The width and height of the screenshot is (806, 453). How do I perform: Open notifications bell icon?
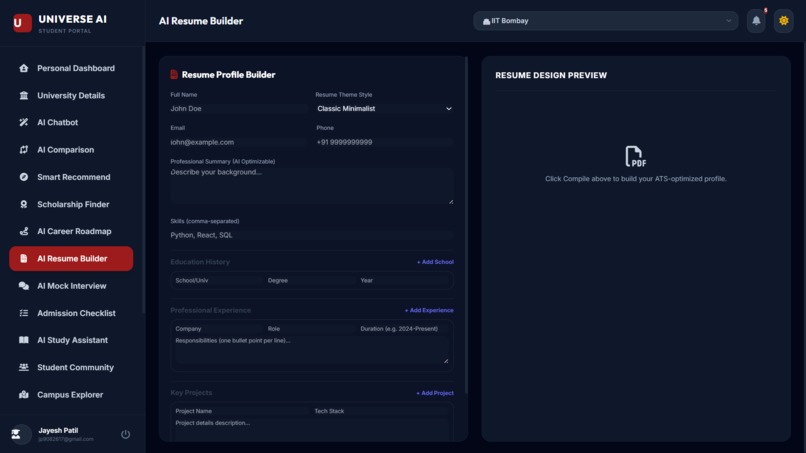click(x=756, y=21)
